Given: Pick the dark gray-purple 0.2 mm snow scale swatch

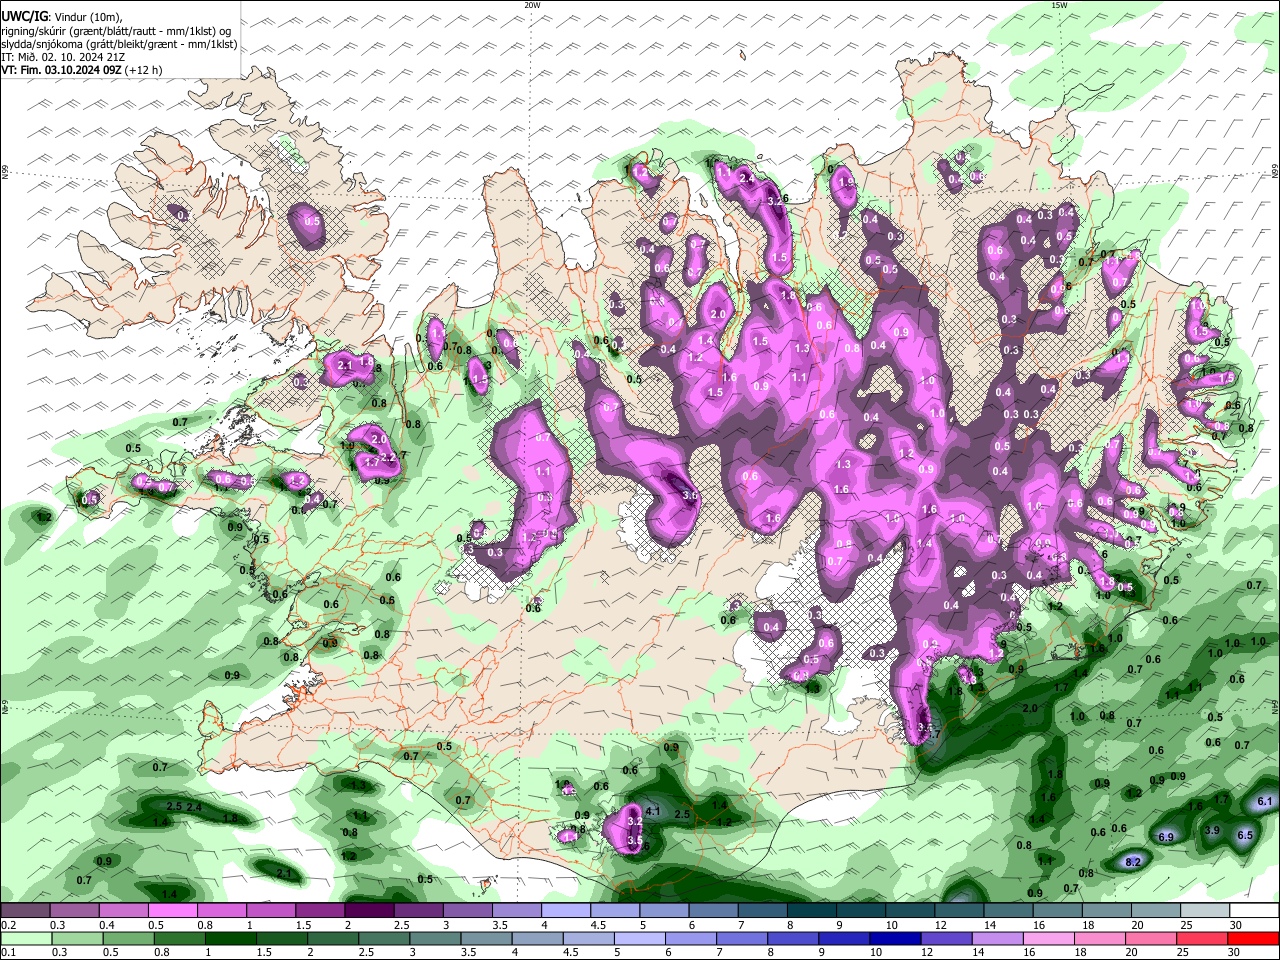Looking at the screenshot, I should tap(25, 911).
